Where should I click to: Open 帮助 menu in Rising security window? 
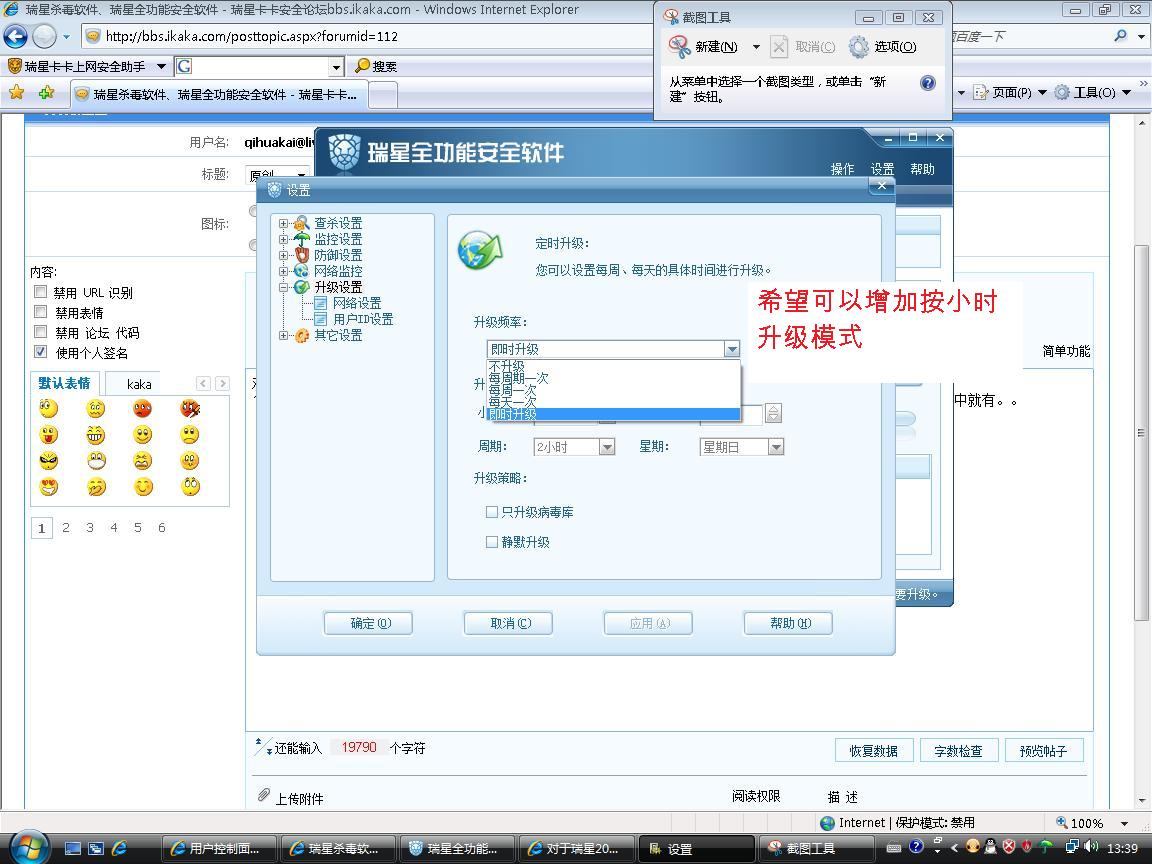[x=922, y=169]
